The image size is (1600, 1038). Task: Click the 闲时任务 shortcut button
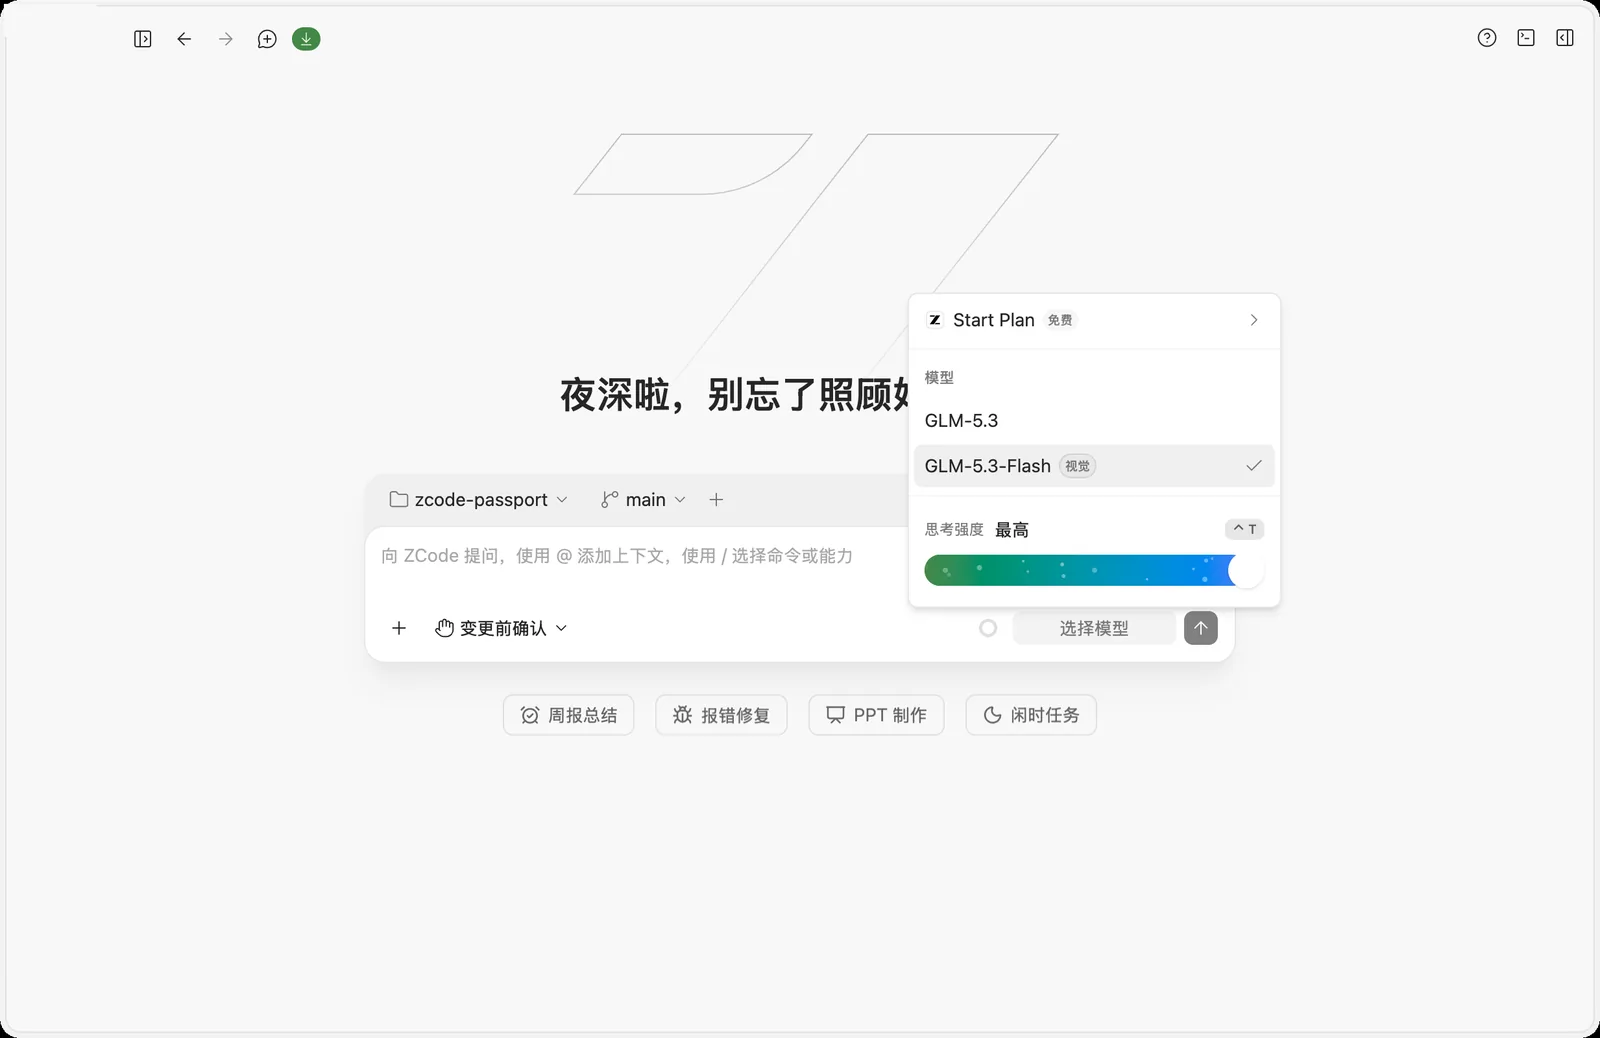(1031, 715)
